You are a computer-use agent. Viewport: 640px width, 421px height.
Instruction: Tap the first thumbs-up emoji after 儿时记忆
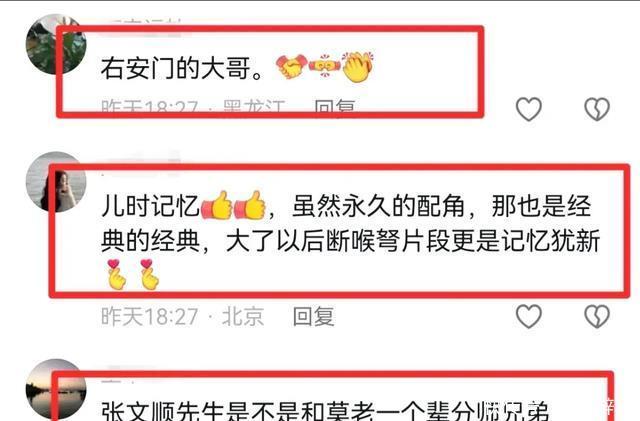(x=216, y=205)
